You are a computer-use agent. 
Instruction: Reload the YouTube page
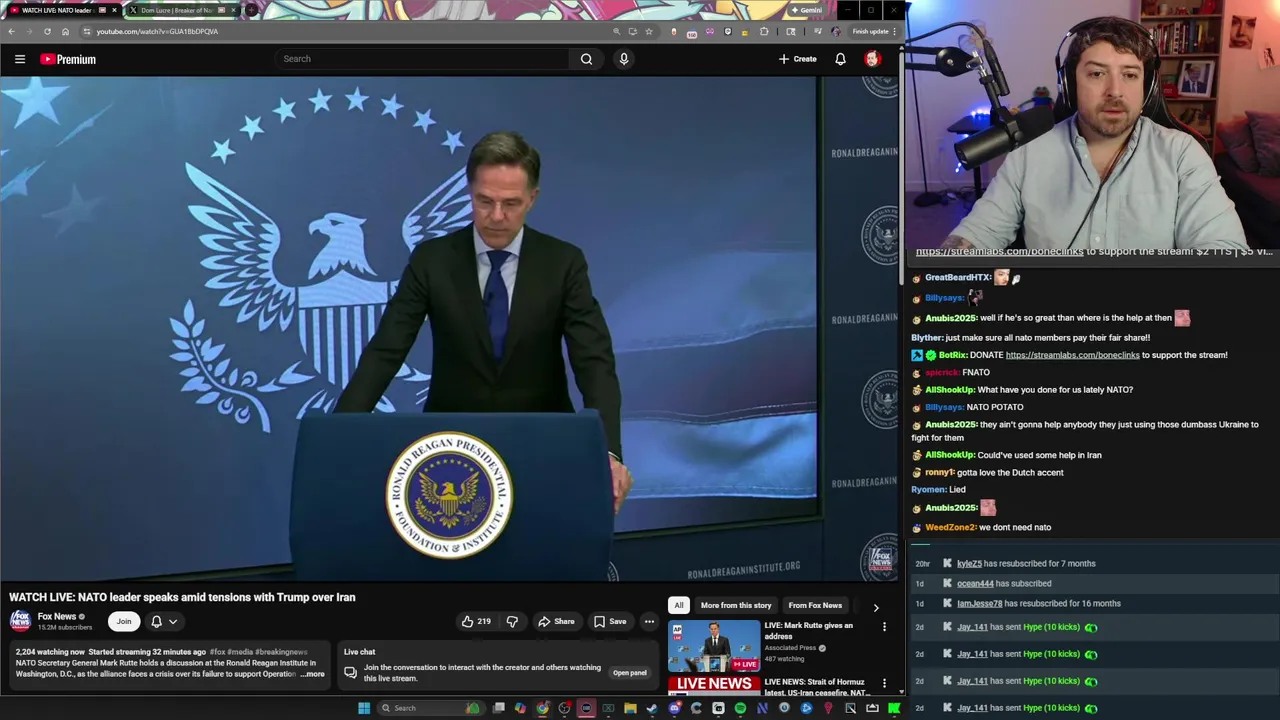pos(47,31)
